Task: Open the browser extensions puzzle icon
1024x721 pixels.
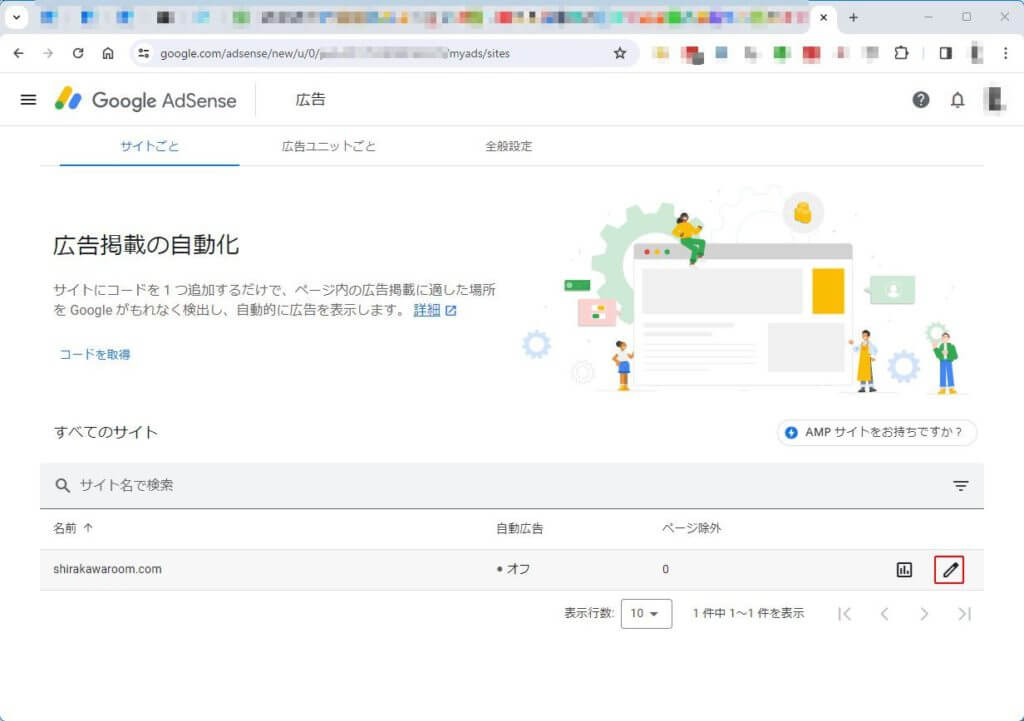Action: tap(901, 53)
